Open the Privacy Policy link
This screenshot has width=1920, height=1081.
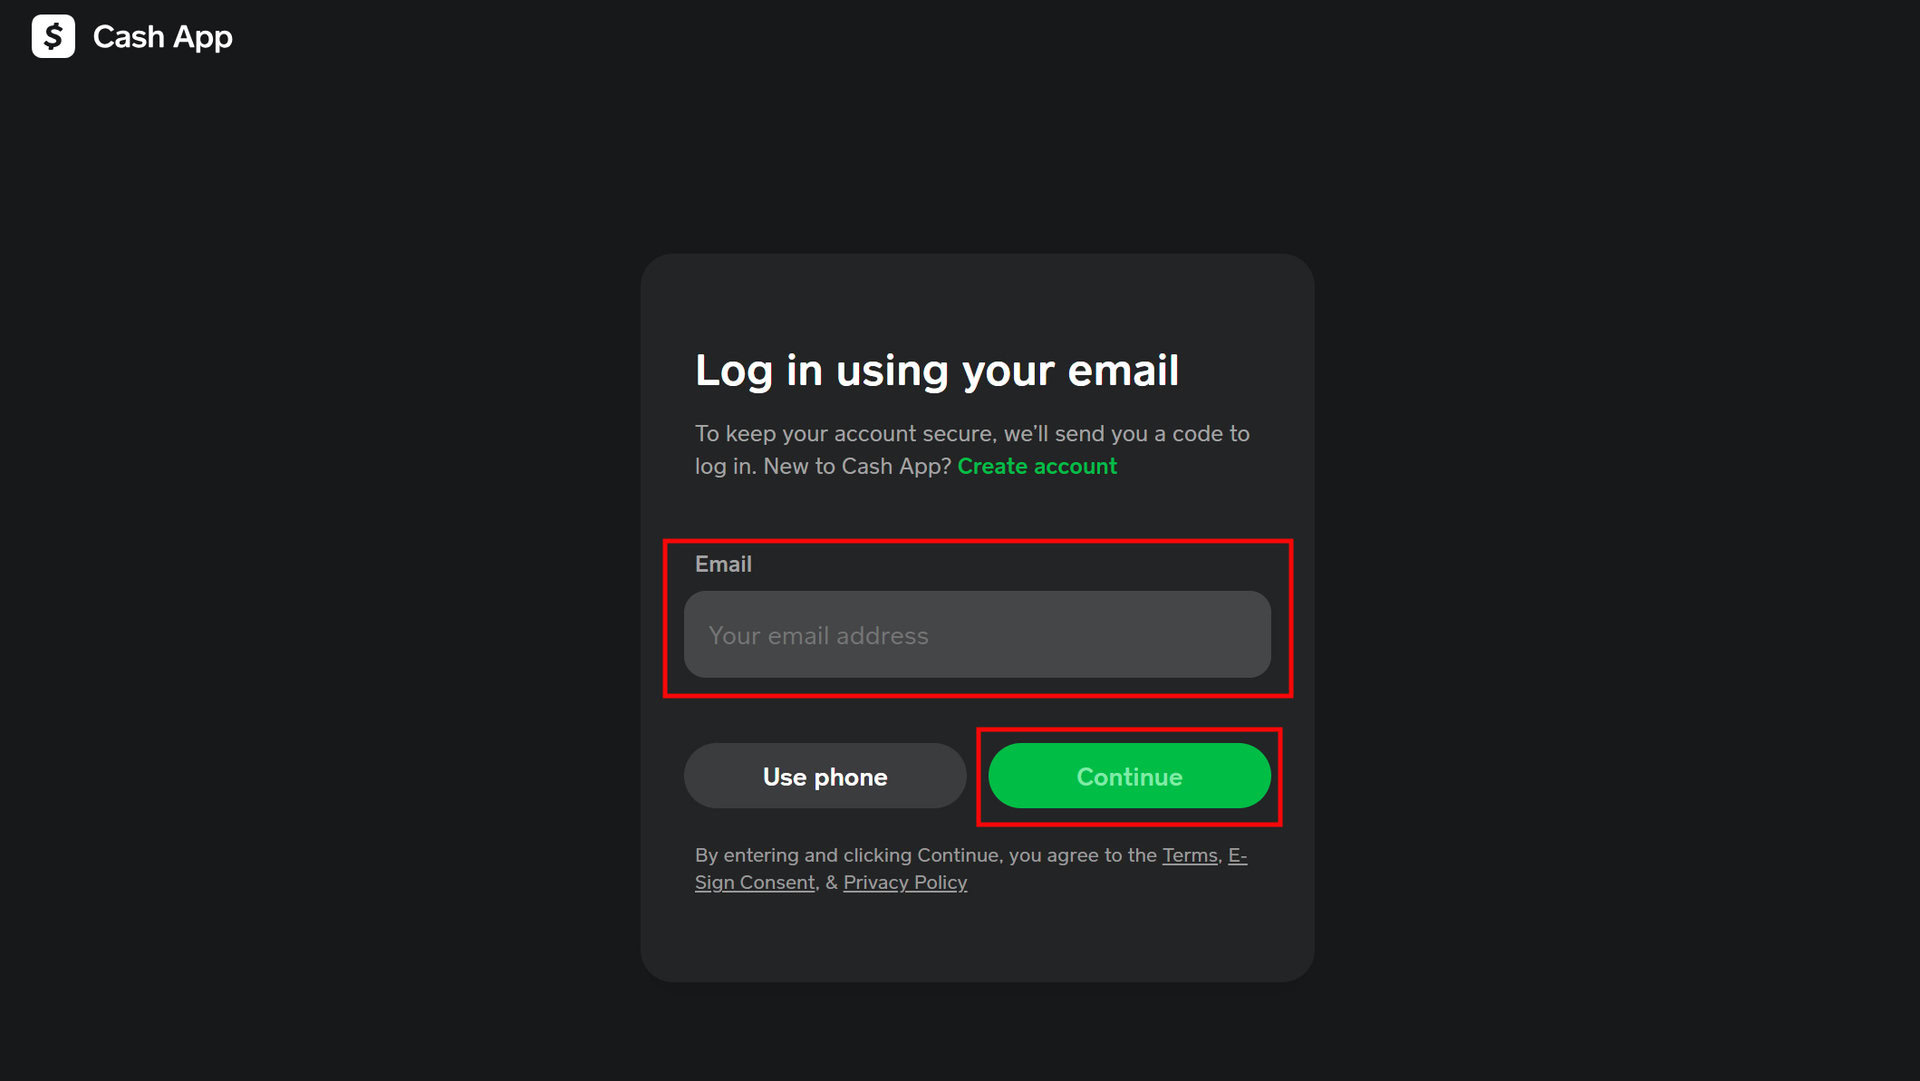click(905, 883)
